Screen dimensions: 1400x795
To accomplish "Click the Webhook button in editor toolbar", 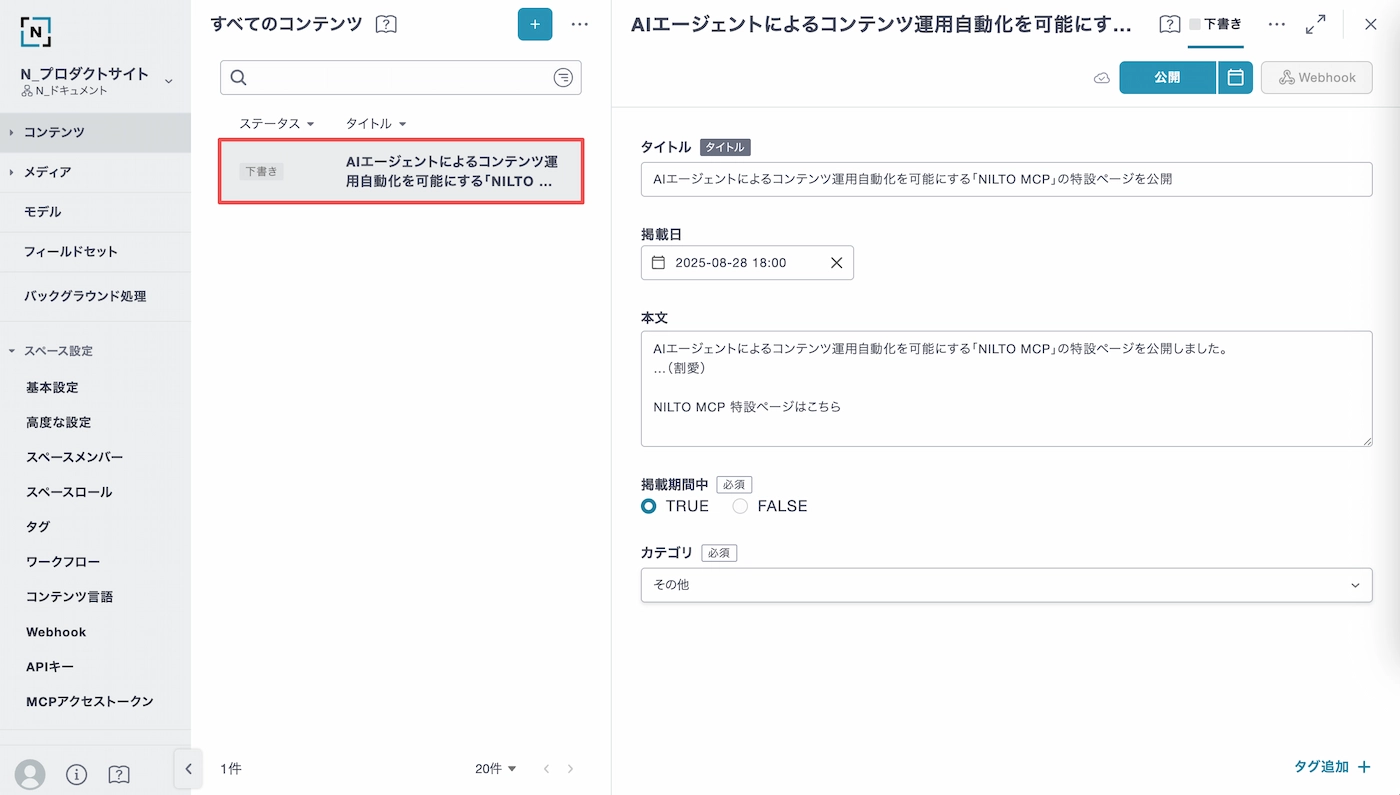I will tap(1316, 77).
